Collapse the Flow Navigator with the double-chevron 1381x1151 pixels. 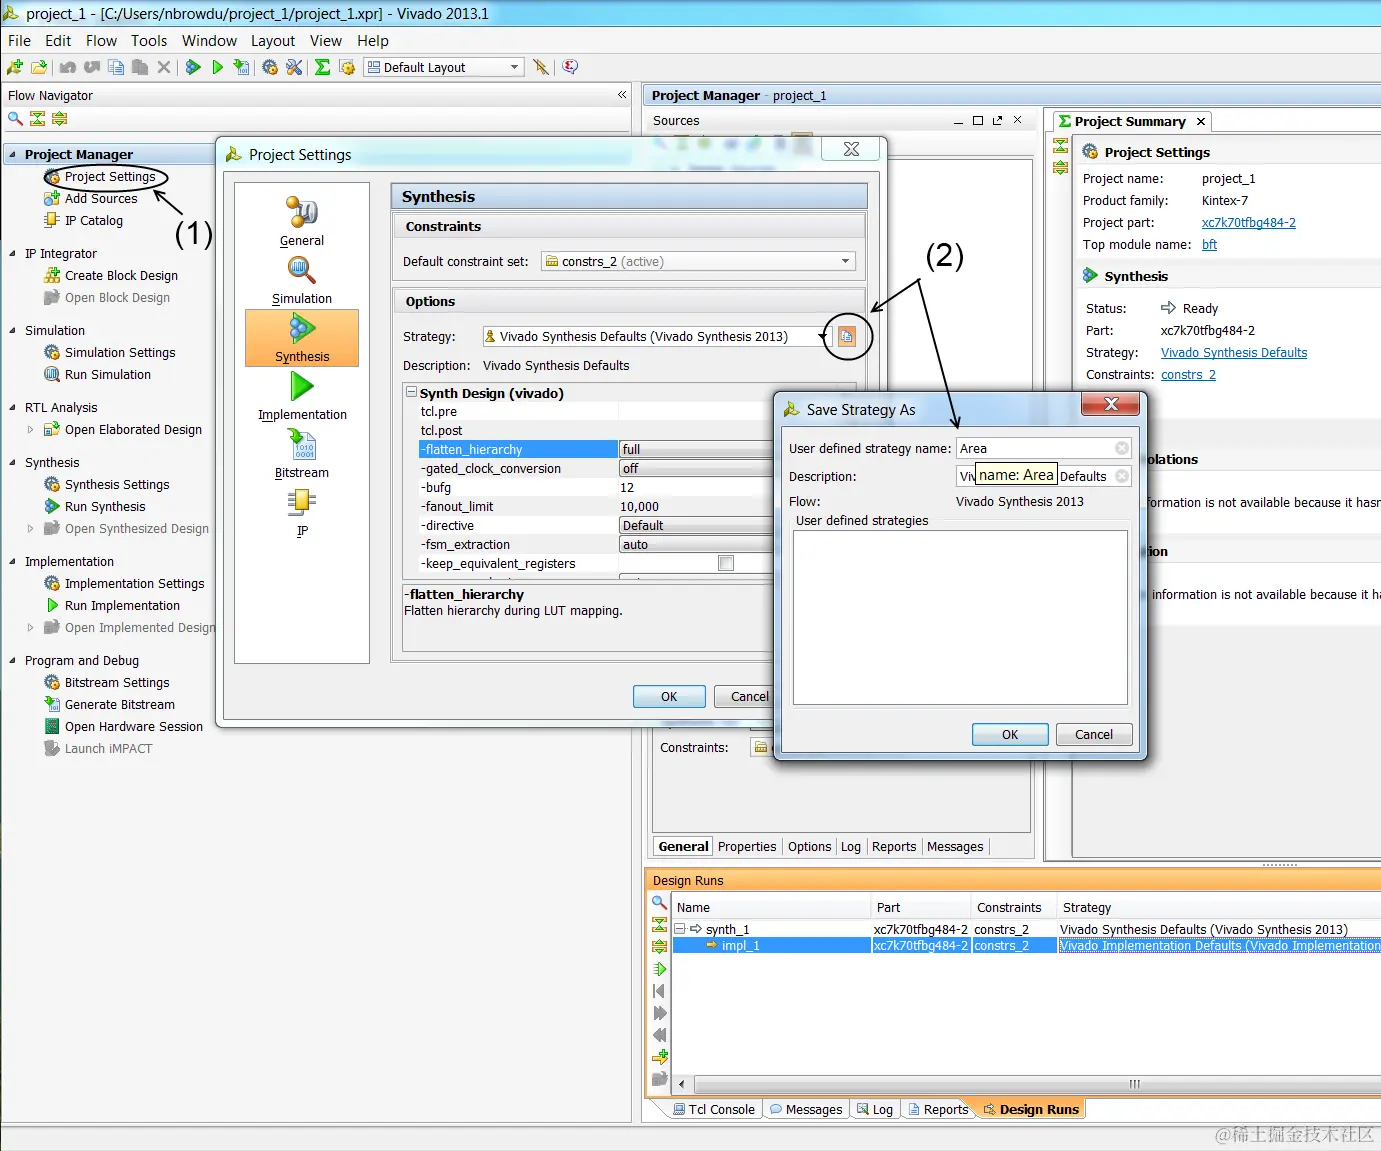point(622,95)
